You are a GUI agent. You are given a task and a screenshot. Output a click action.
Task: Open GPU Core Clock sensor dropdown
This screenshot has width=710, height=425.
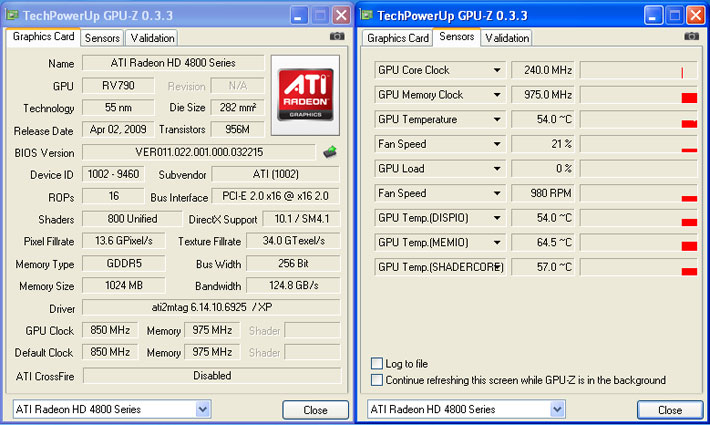pos(497,70)
